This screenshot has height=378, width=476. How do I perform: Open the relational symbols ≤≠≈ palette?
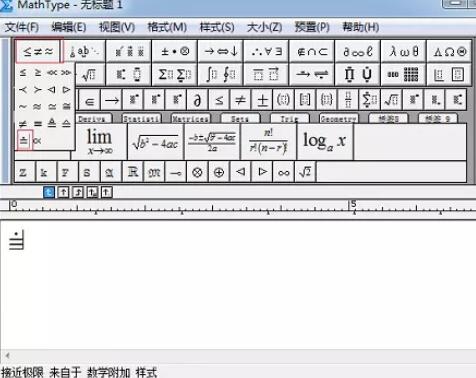coord(38,51)
